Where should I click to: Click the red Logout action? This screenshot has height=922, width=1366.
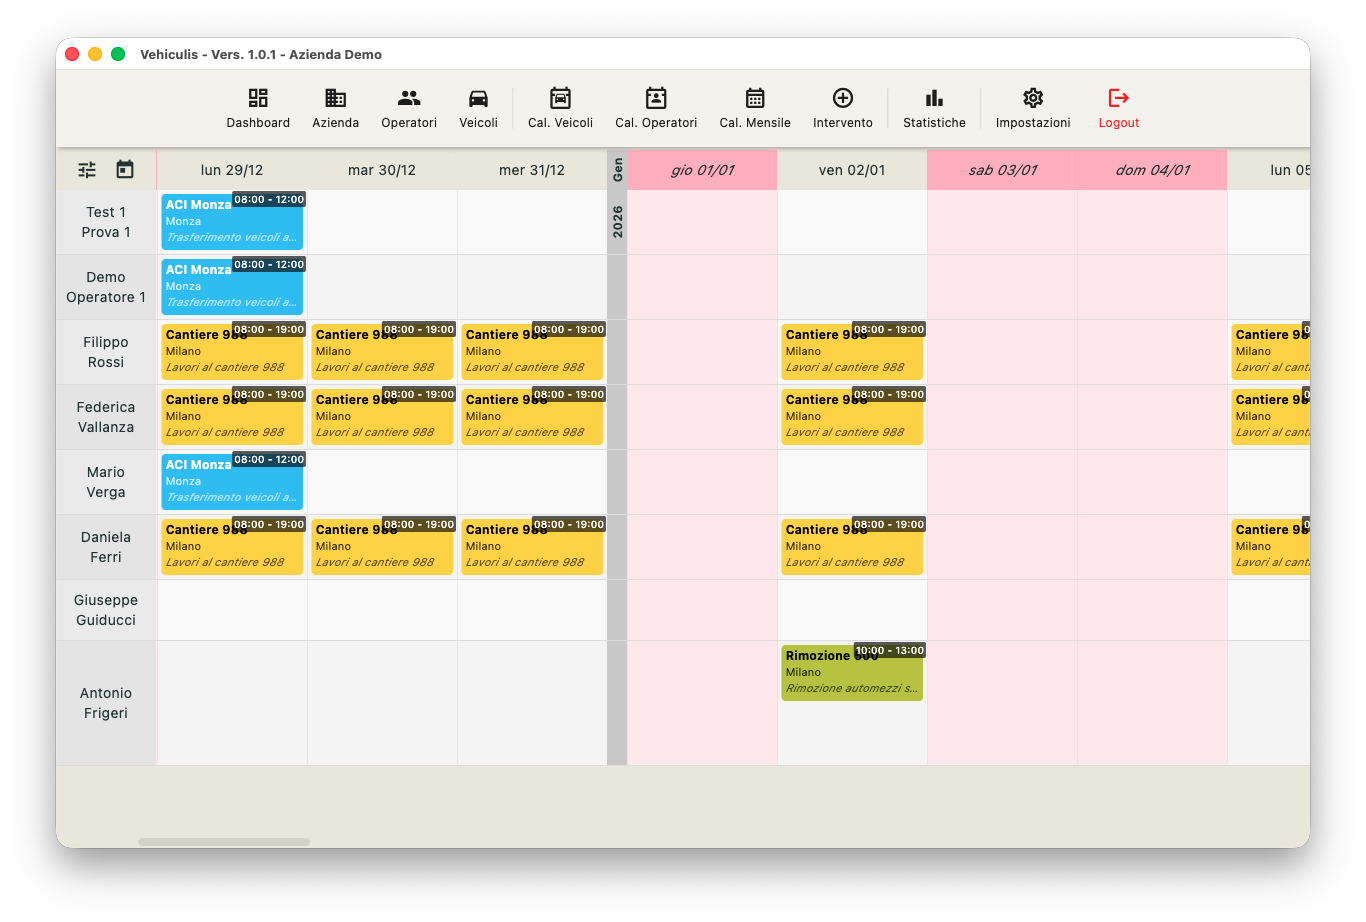click(x=1118, y=108)
